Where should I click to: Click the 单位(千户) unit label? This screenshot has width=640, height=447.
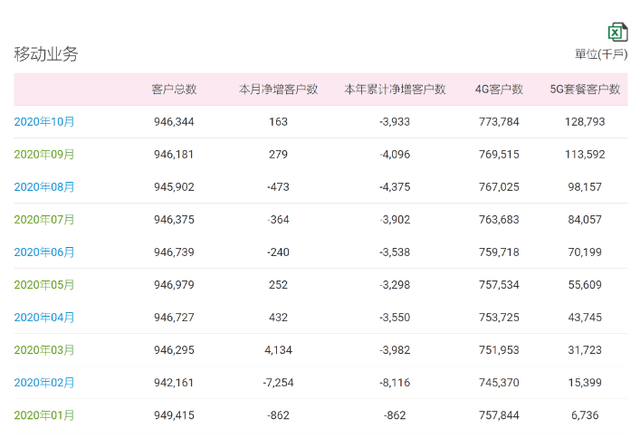(601, 54)
